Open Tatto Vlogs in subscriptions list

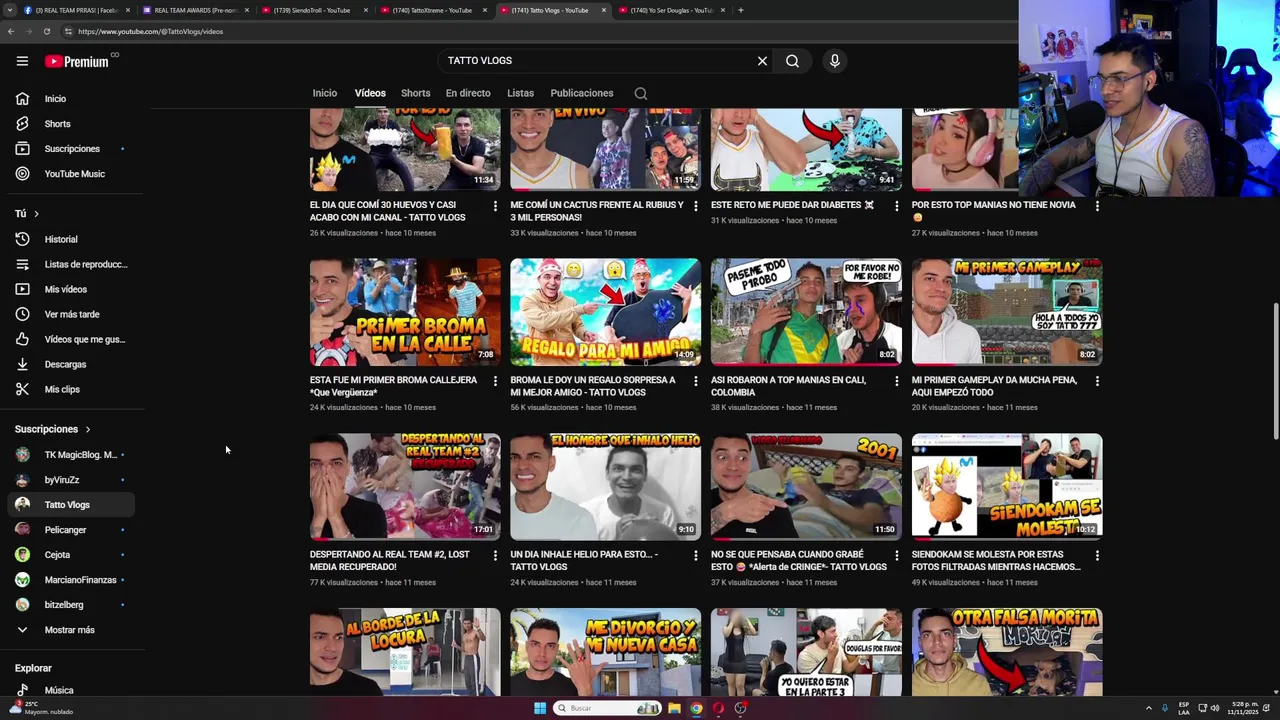[69, 505]
